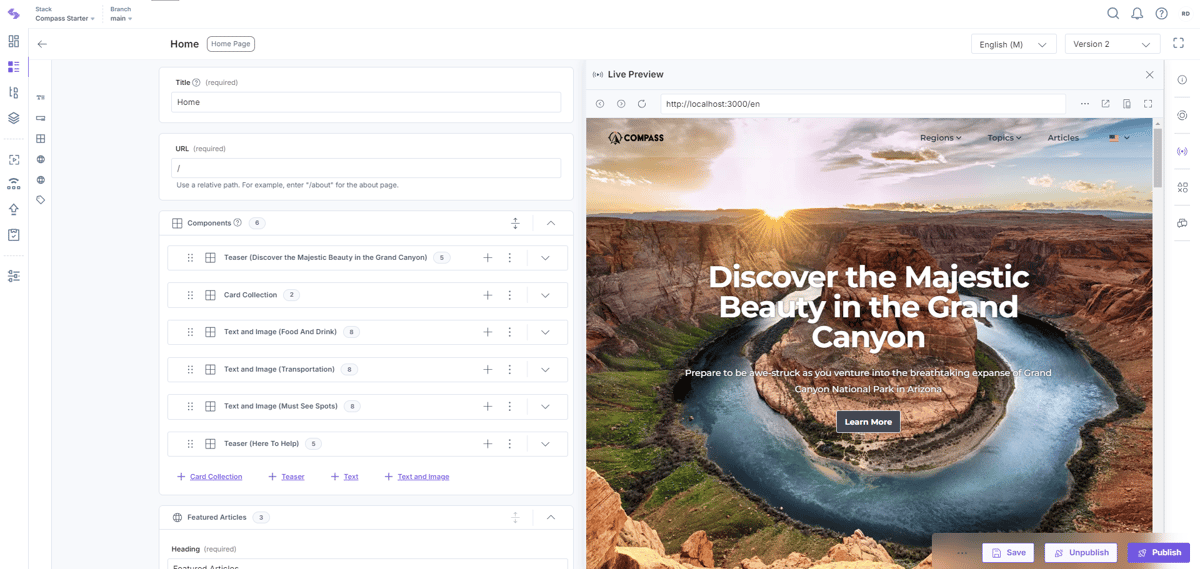The image size is (1200, 569).
Task: Click the Contentstack logo
Action: click(14, 14)
